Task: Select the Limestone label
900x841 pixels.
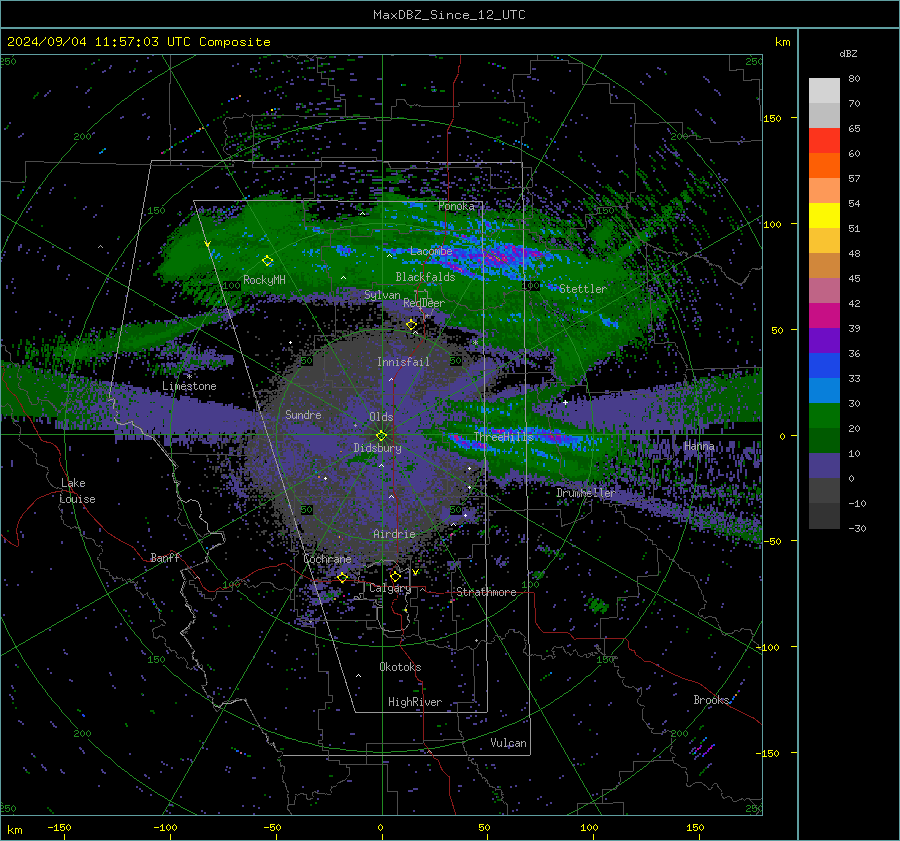Action: [x=189, y=386]
